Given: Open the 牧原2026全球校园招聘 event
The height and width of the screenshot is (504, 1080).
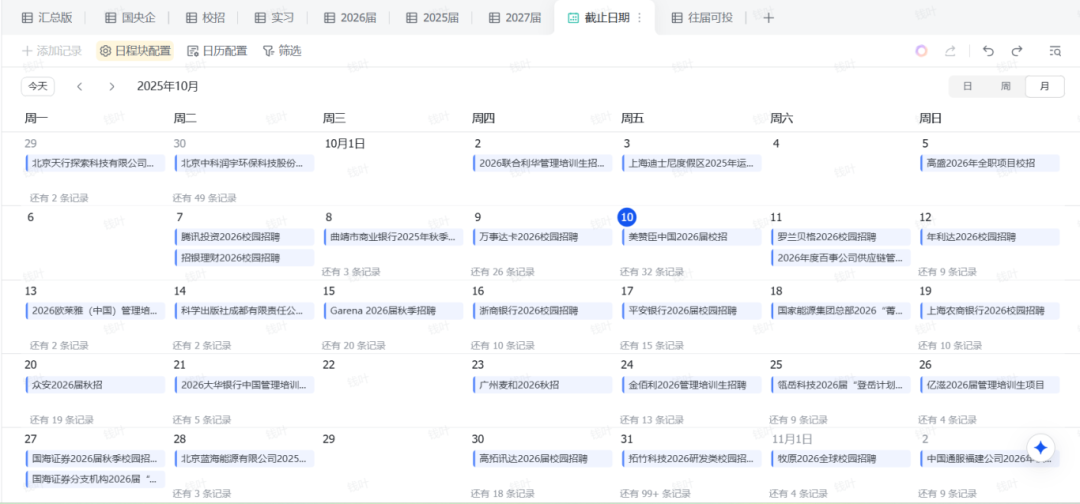Looking at the screenshot, I should pos(841,459).
